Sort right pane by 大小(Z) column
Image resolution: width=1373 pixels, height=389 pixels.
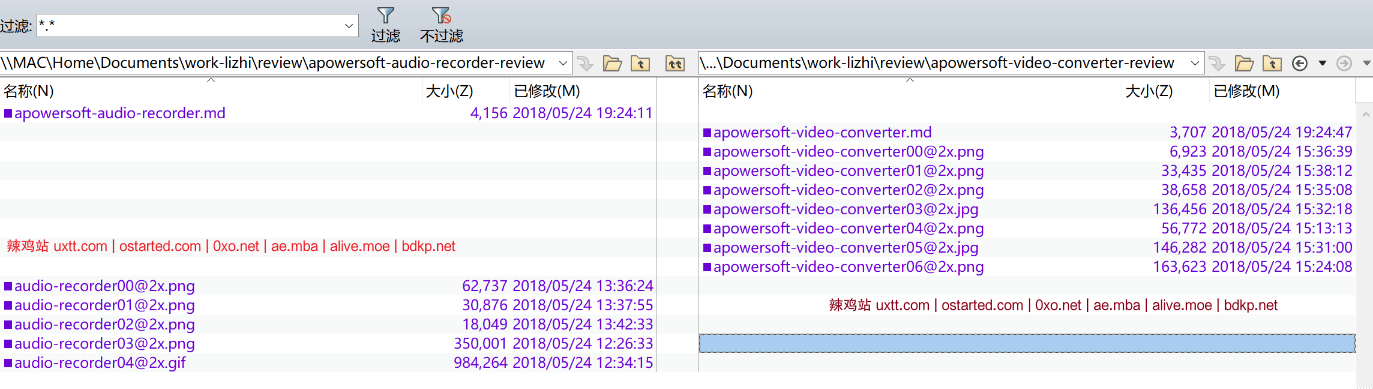1164,92
